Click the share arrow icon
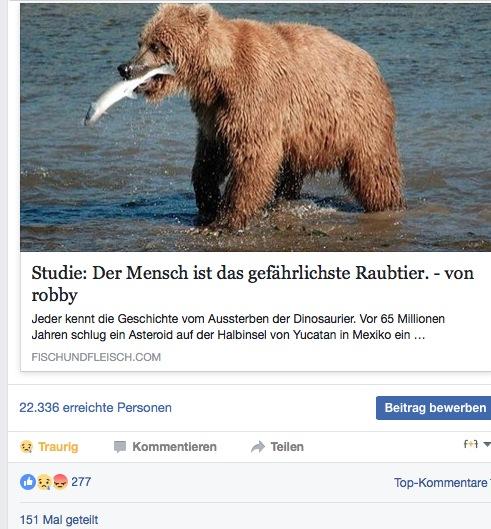491x529 pixels. [258, 447]
